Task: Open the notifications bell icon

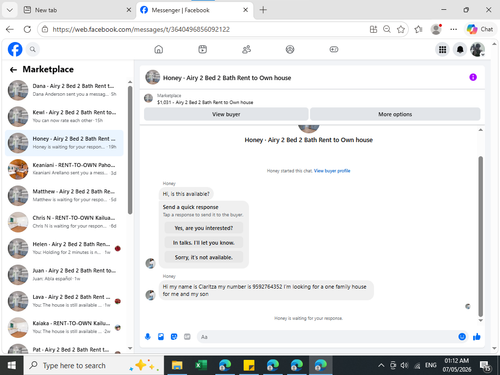Action: (x=460, y=50)
